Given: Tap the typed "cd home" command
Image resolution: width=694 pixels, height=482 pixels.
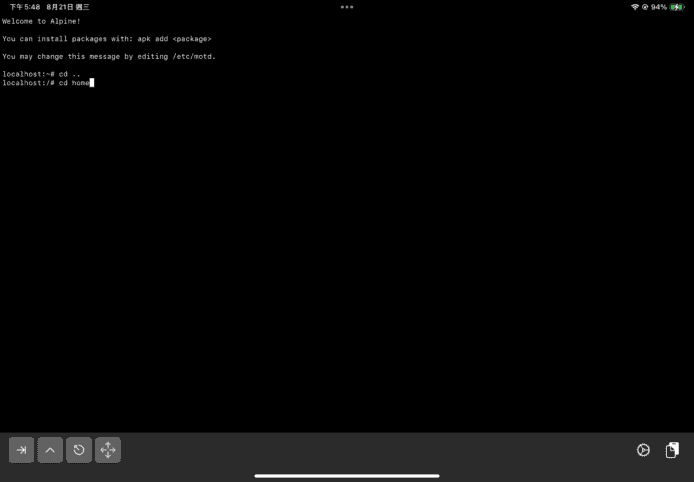Looking at the screenshot, I should (73, 83).
